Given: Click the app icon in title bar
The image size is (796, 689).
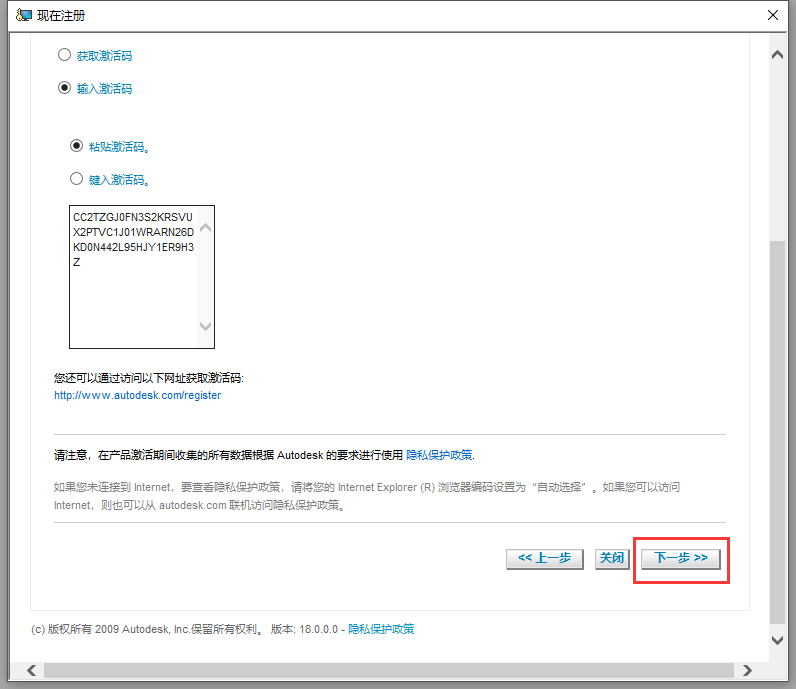Looking at the screenshot, I should (x=23, y=15).
